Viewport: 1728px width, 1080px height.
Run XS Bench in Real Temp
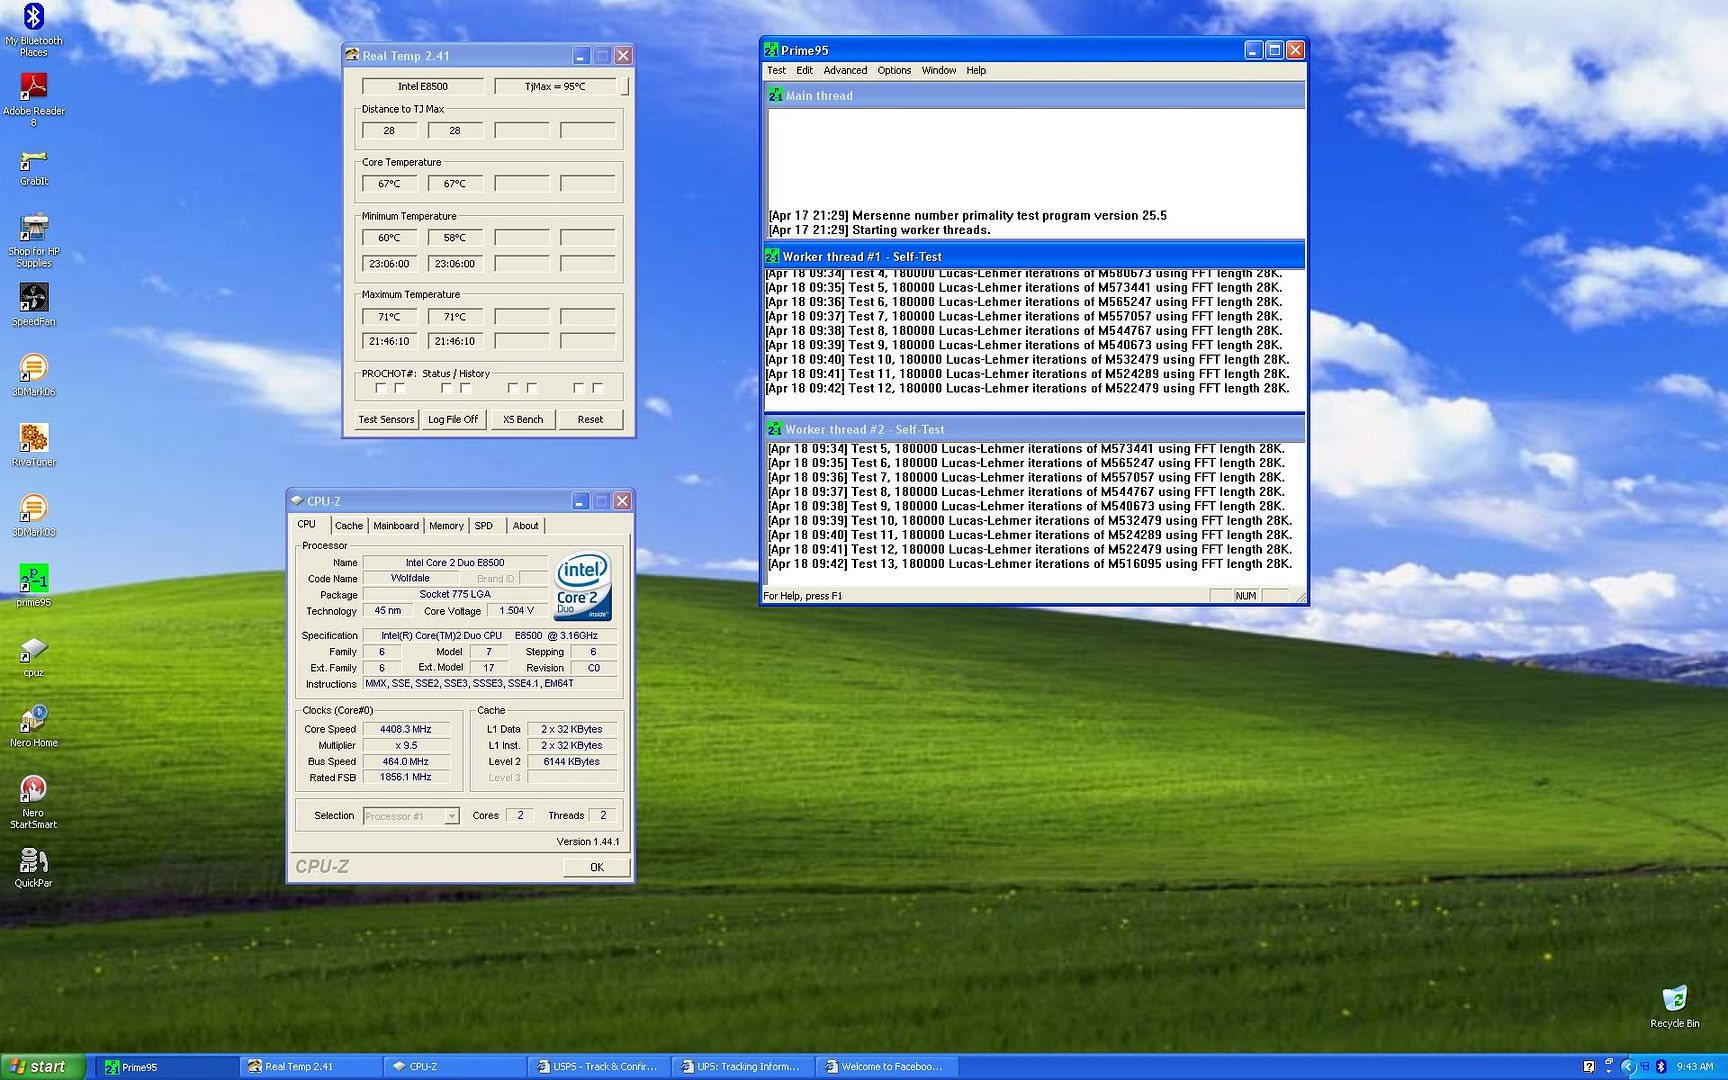tap(523, 419)
